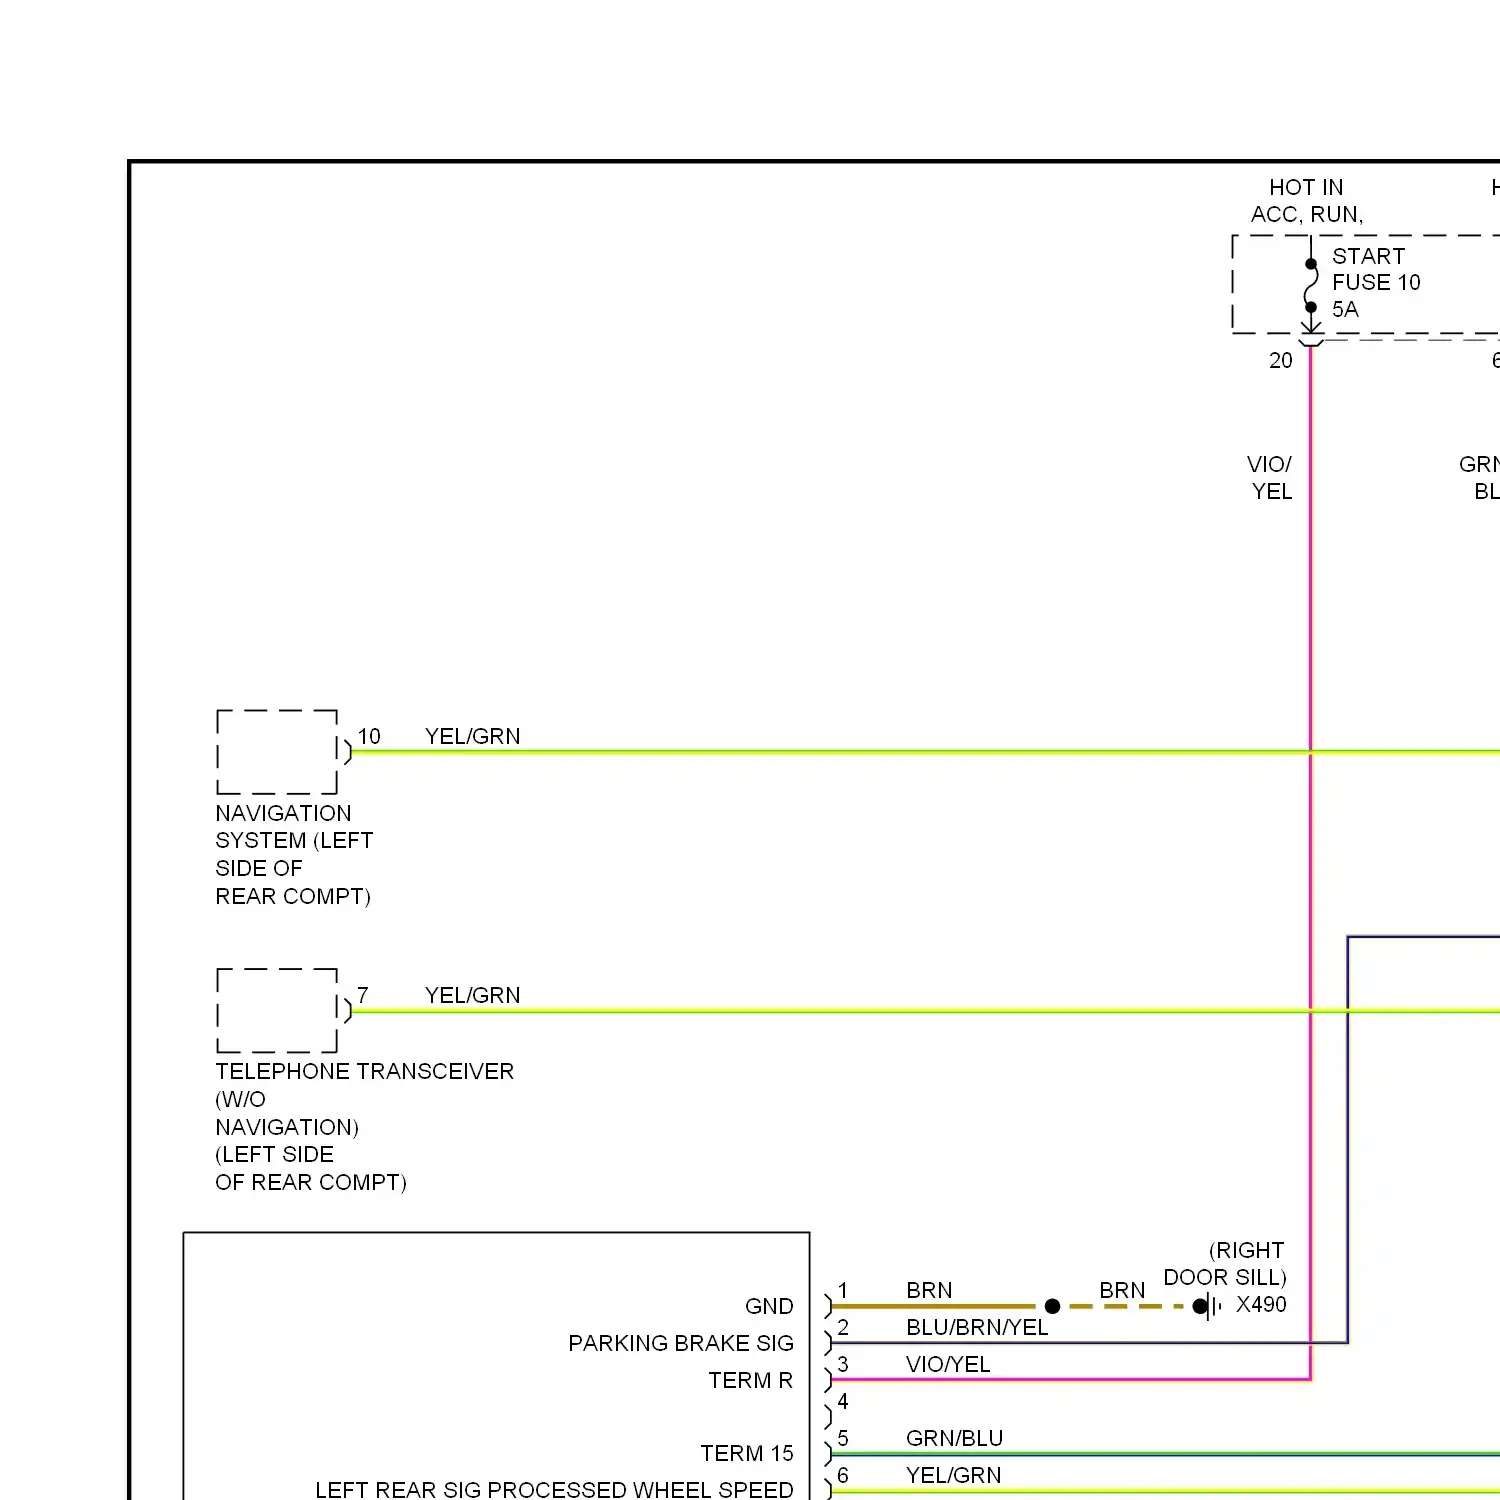Click the YEL/GRN label next to pin 7
Image resolution: width=1500 pixels, height=1500 pixels.
(x=472, y=996)
